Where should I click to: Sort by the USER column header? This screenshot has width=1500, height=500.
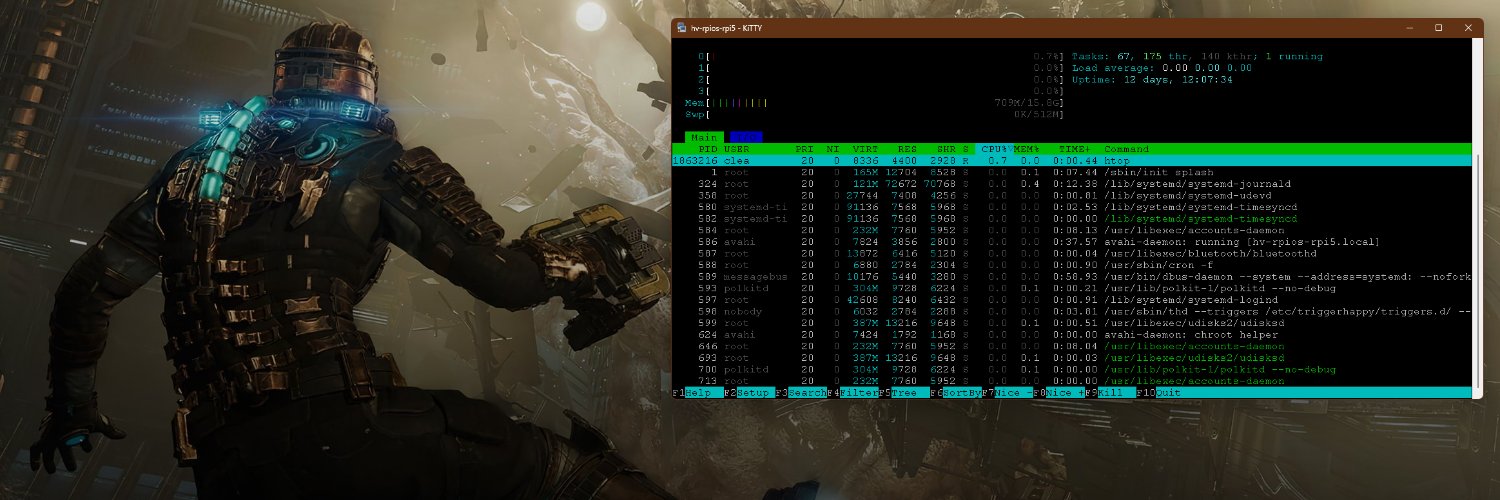tap(736, 149)
